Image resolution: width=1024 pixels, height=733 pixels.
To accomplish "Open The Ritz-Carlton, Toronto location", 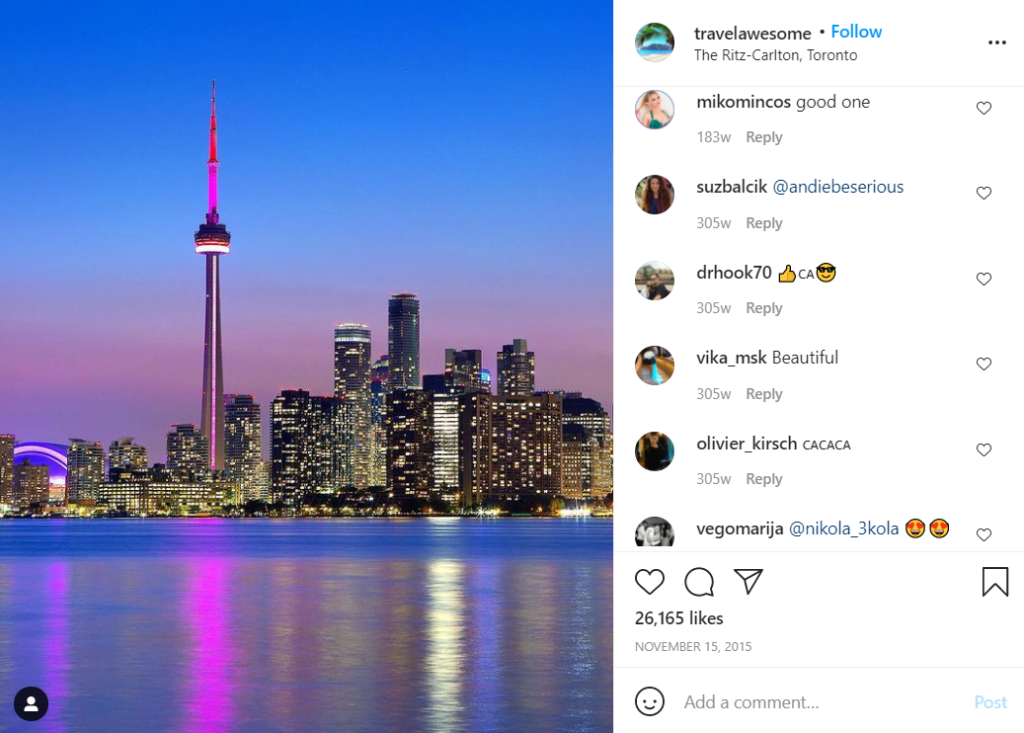I will pyautogui.click(x=775, y=56).
